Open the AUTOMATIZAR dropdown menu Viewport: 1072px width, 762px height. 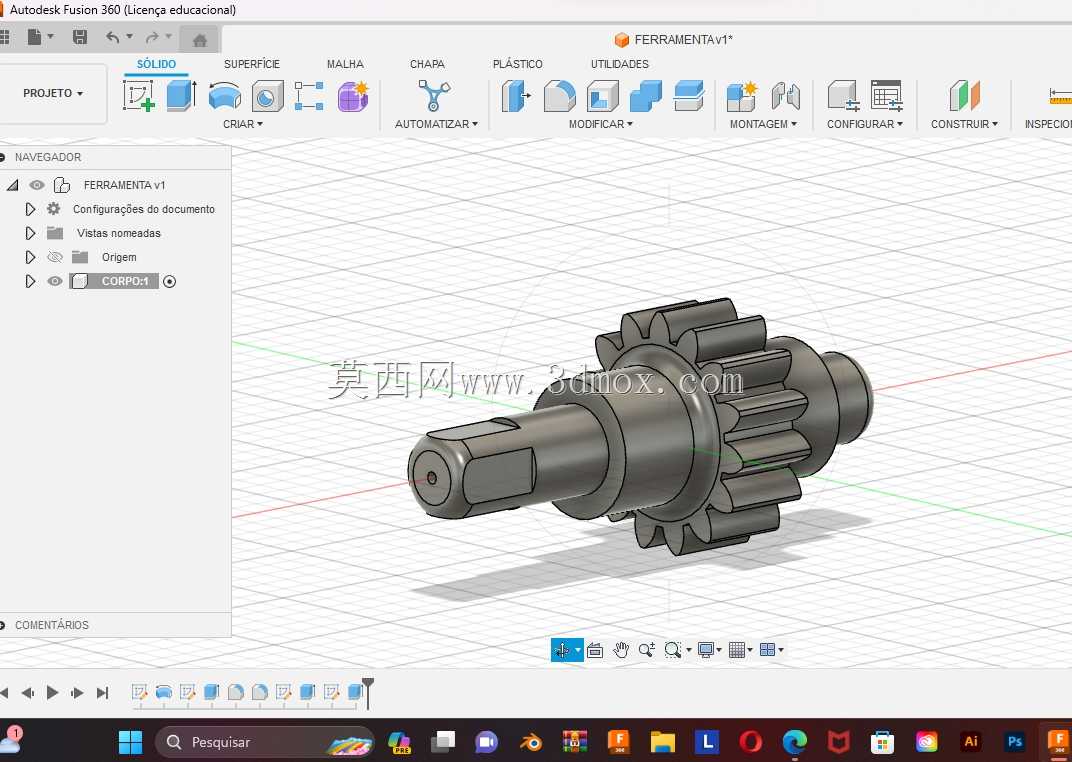[436, 124]
